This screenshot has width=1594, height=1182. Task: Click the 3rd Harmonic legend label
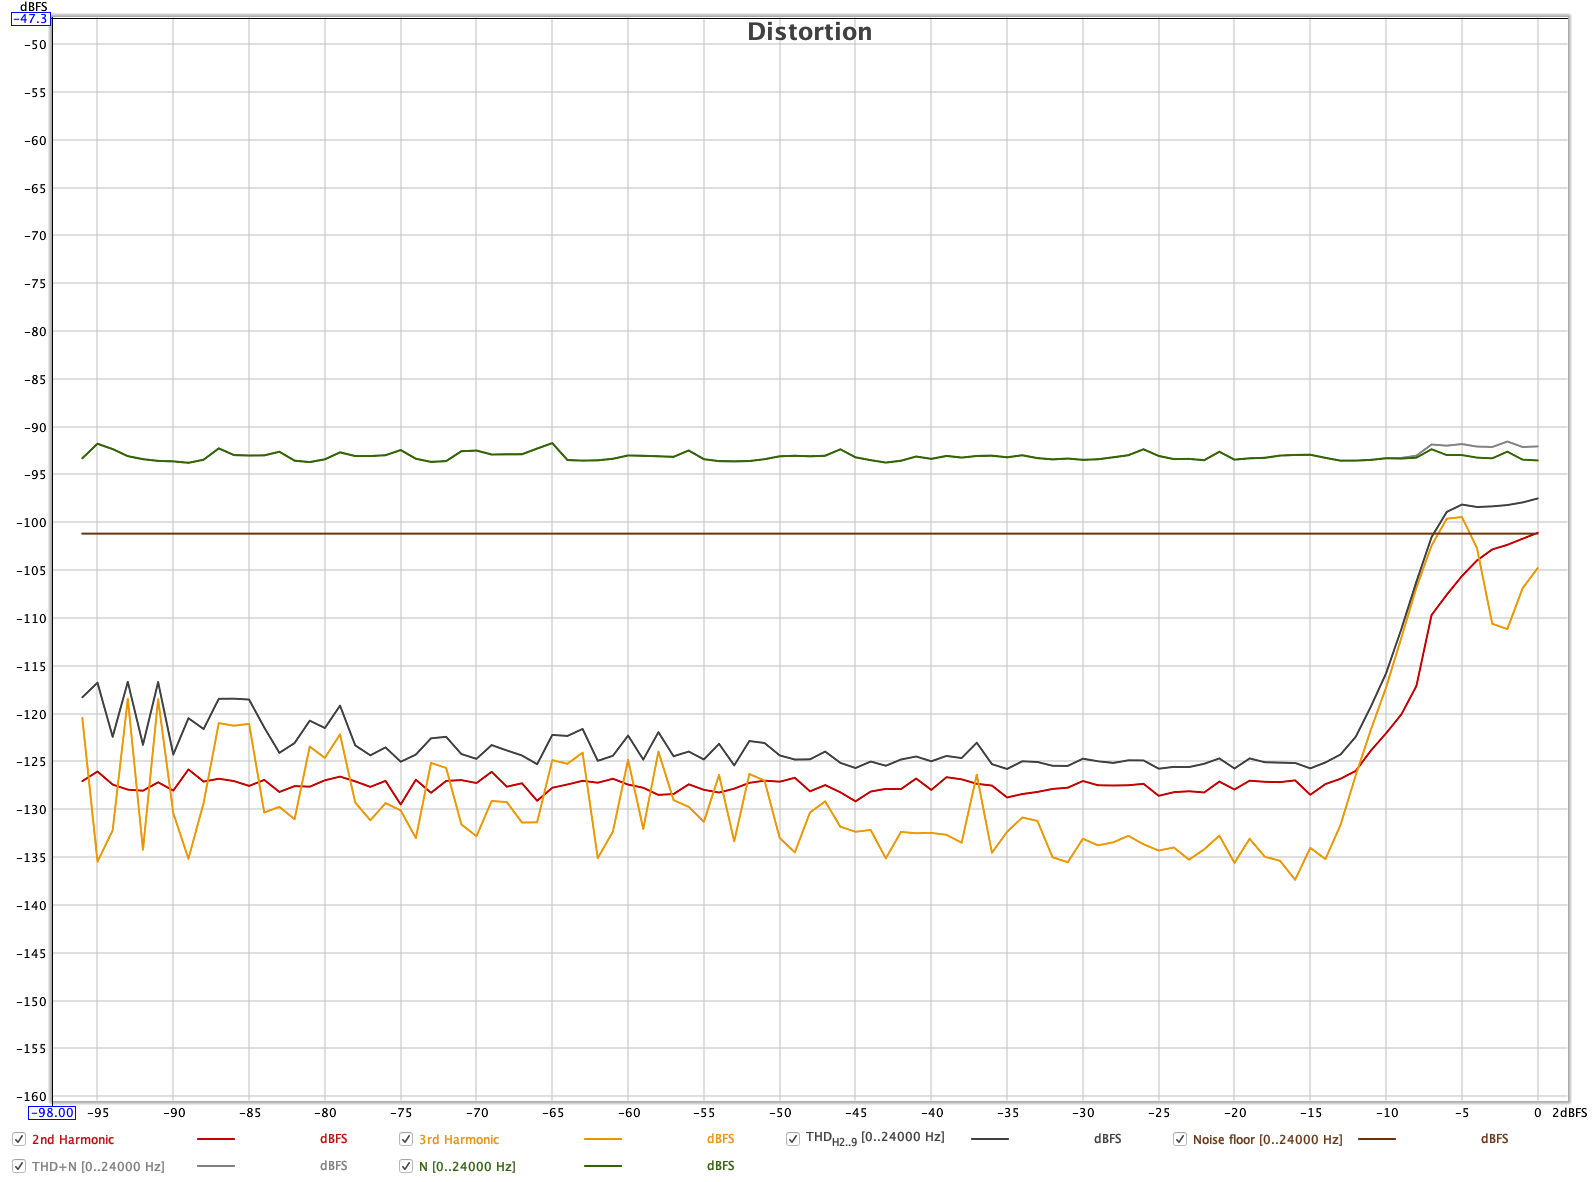[459, 1140]
